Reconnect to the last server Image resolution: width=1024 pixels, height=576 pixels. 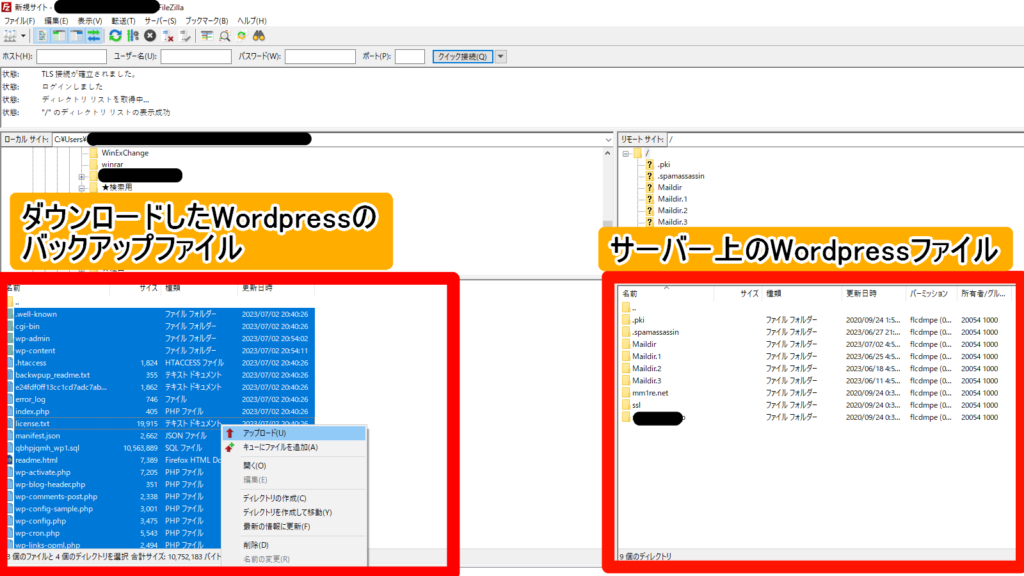tap(185, 36)
